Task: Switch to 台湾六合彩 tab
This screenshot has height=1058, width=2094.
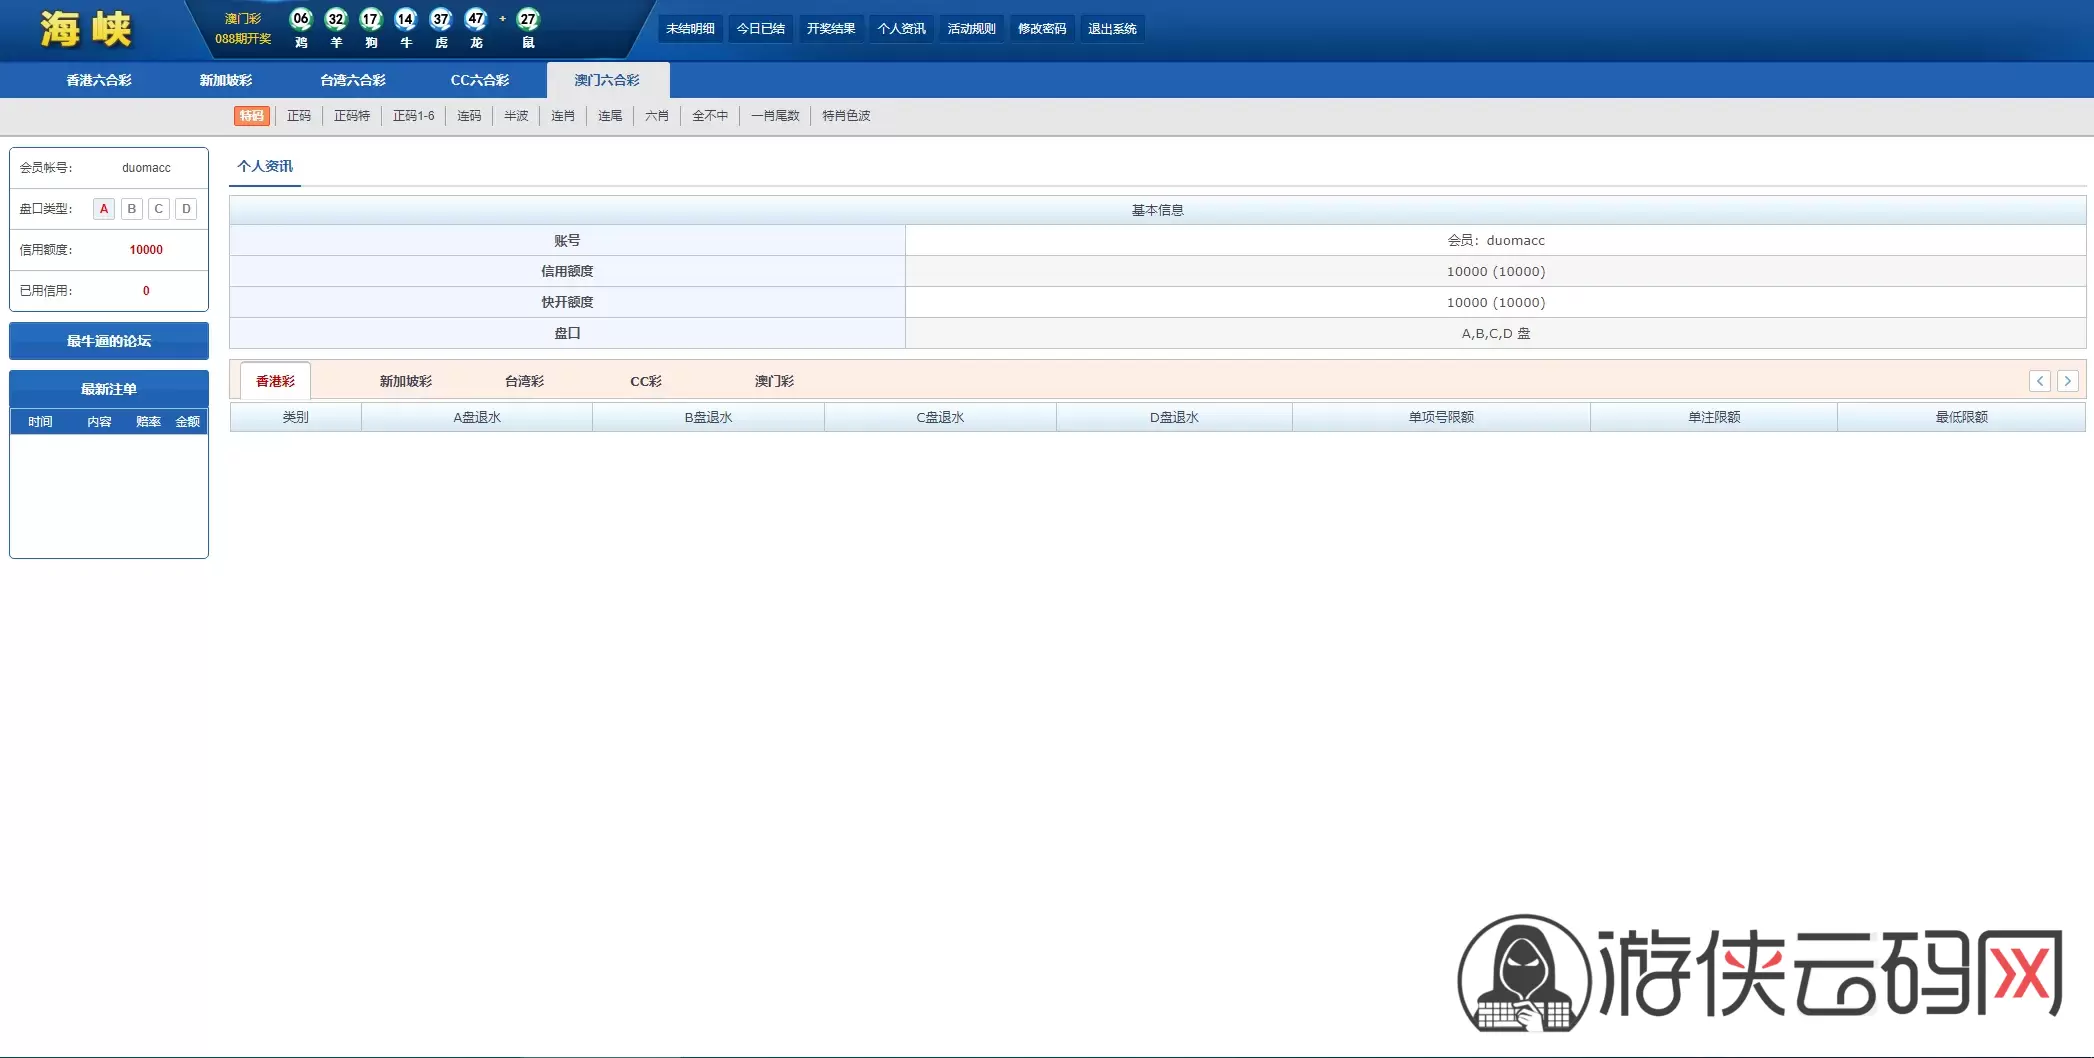Action: pyautogui.click(x=353, y=80)
